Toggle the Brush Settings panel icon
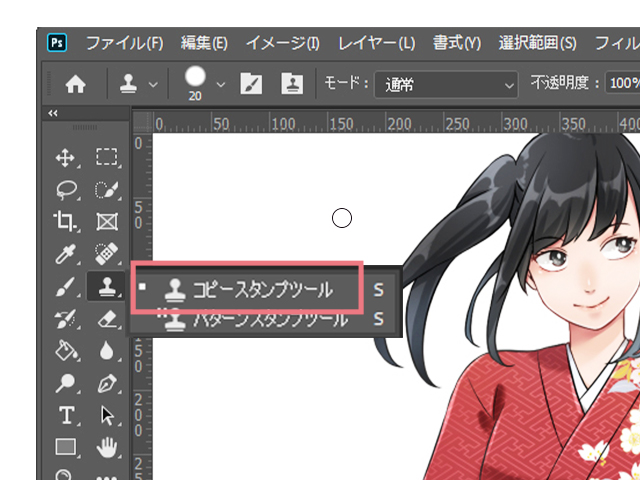The width and height of the screenshot is (640, 480). tap(251, 84)
